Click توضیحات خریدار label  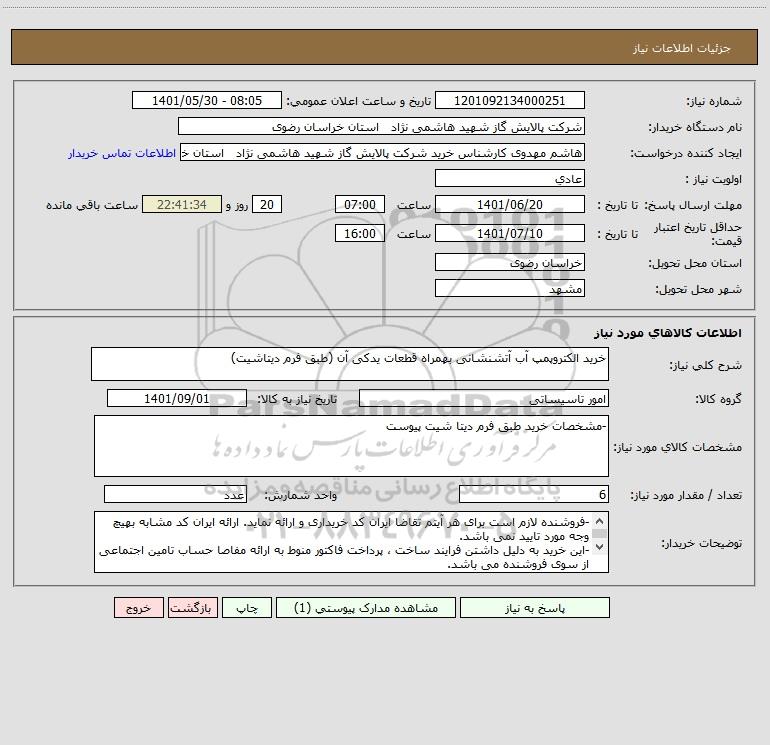pyautogui.click(x=702, y=543)
